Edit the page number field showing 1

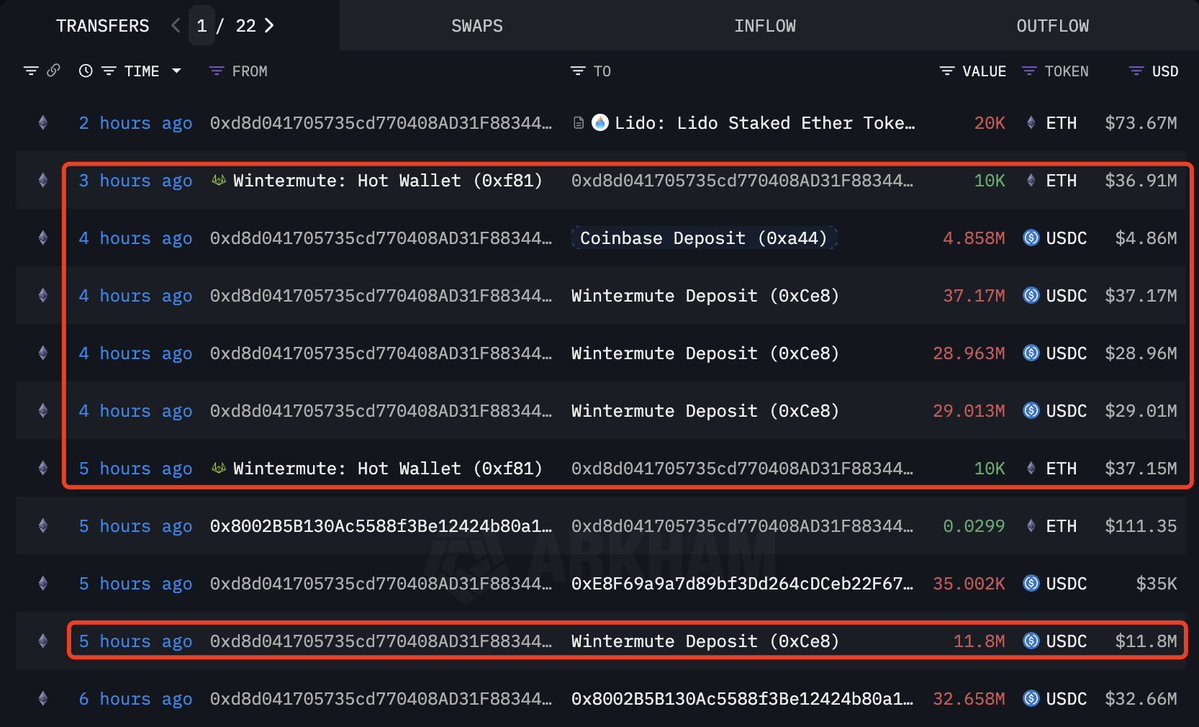(202, 26)
